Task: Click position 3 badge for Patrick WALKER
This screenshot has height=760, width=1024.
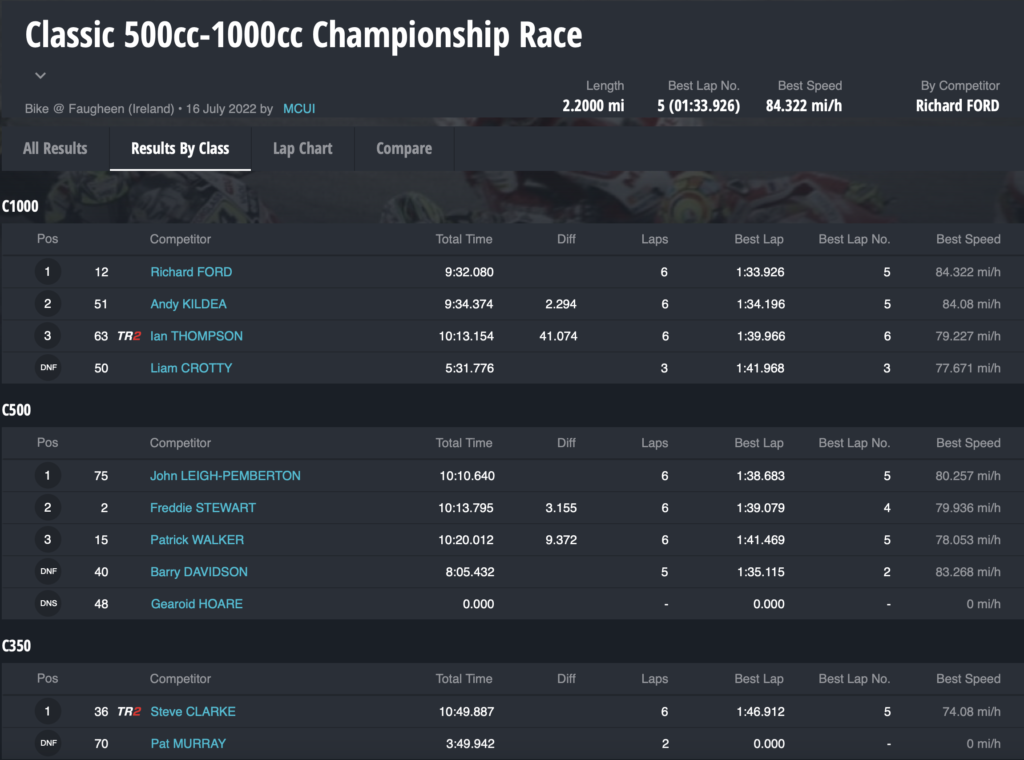Action: click(x=48, y=539)
